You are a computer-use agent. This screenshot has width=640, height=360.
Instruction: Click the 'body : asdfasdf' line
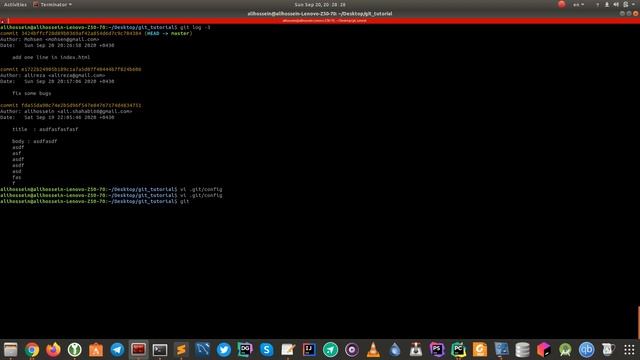click(34, 141)
